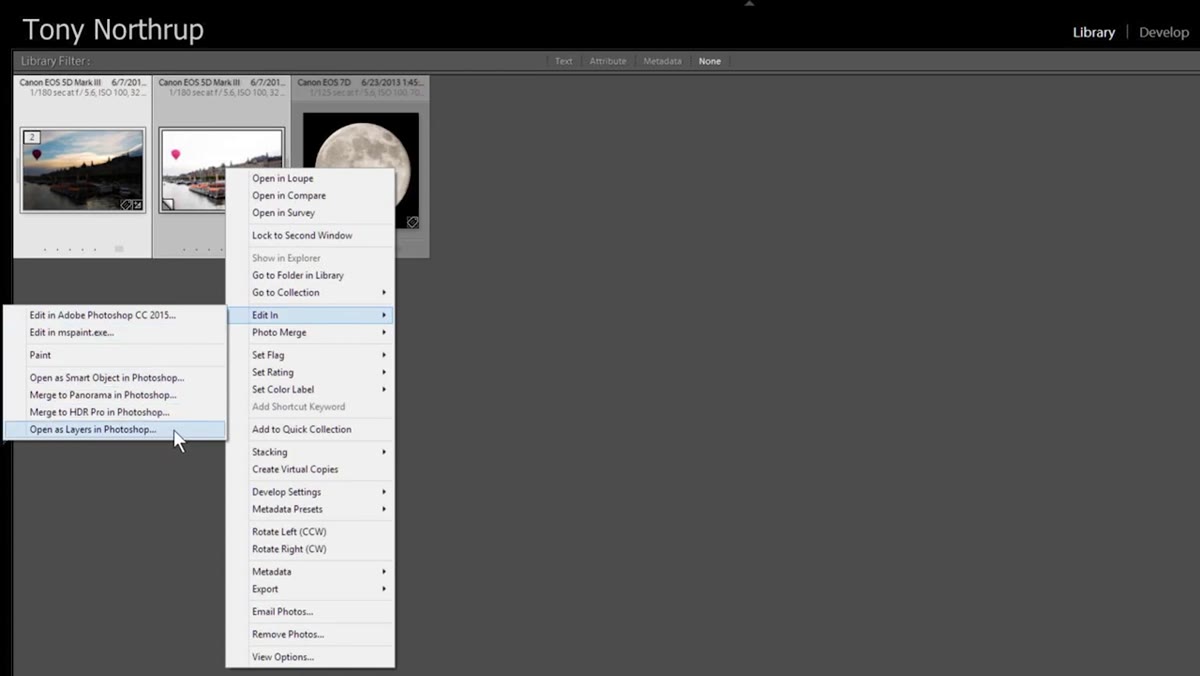This screenshot has width=1200, height=676.
Task: Select the Text library filter
Action: (x=564, y=61)
